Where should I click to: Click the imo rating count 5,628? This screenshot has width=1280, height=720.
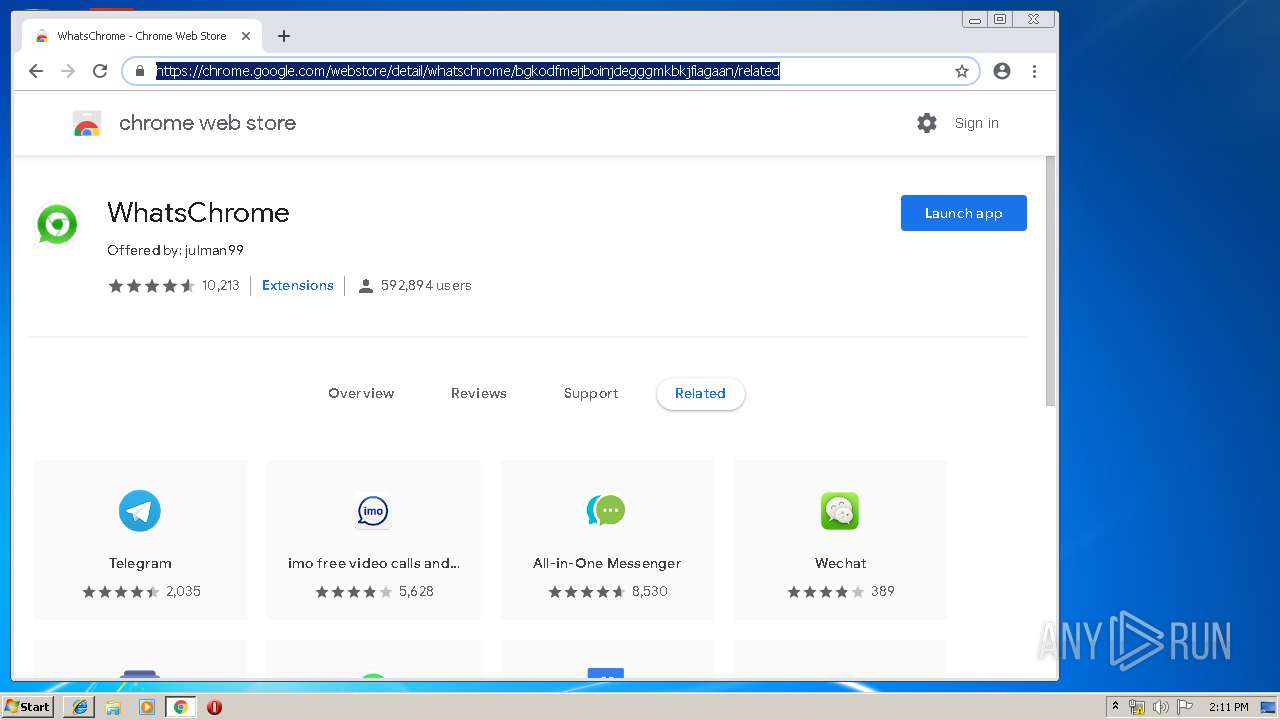(x=416, y=591)
